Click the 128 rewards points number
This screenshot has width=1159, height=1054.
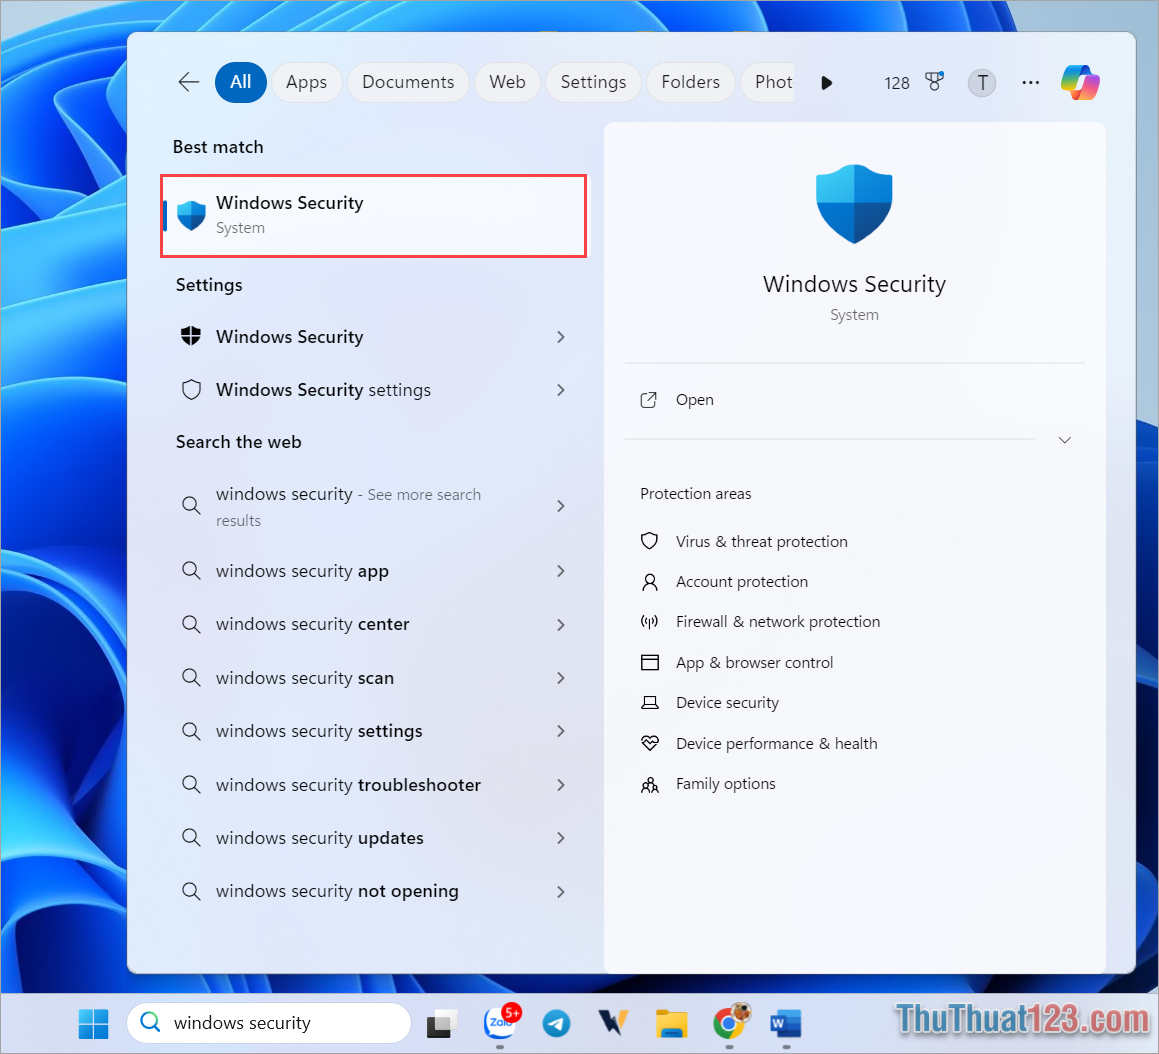pos(897,83)
